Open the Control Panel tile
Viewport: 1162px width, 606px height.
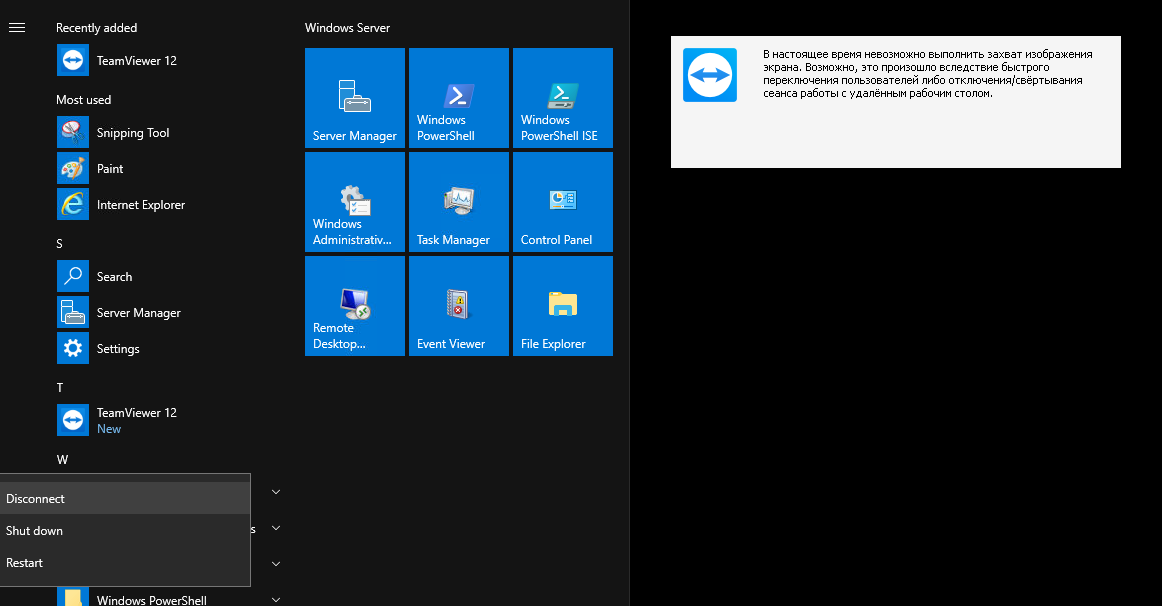click(x=562, y=202)
